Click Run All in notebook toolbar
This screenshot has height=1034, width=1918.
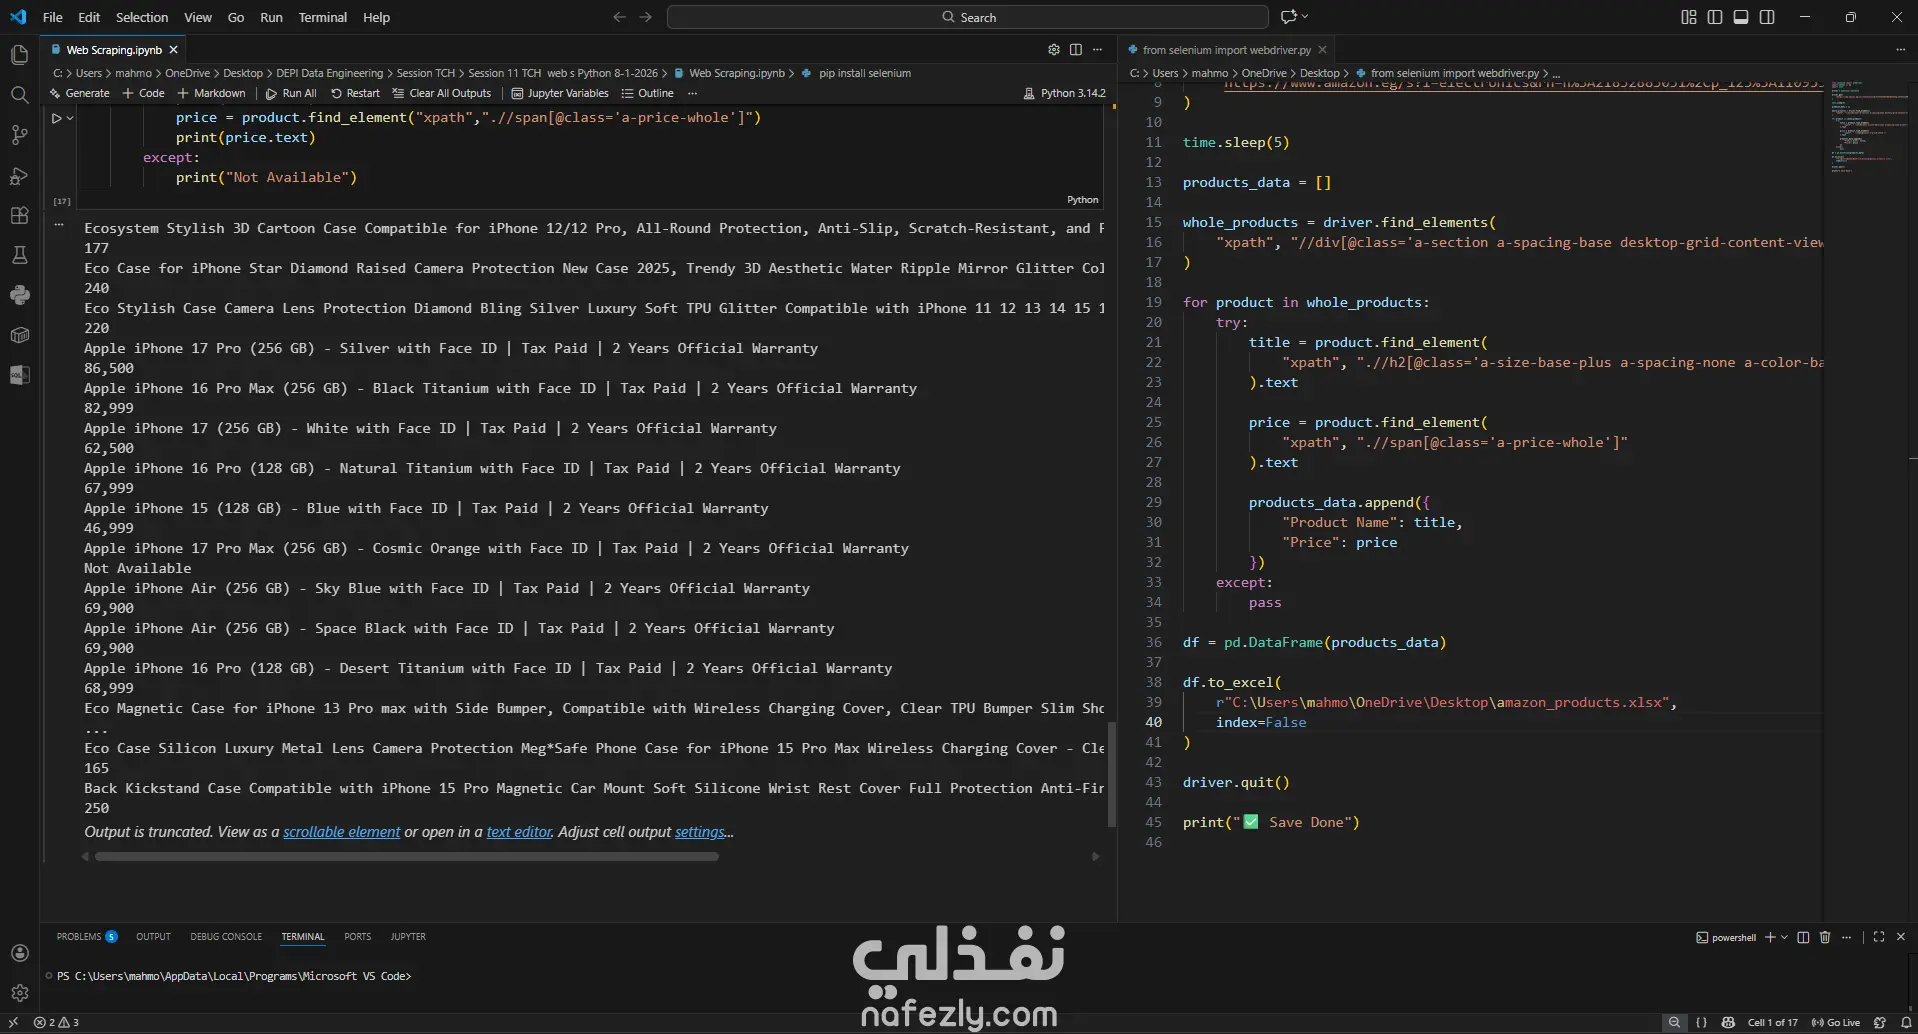[x=291, y=93]
